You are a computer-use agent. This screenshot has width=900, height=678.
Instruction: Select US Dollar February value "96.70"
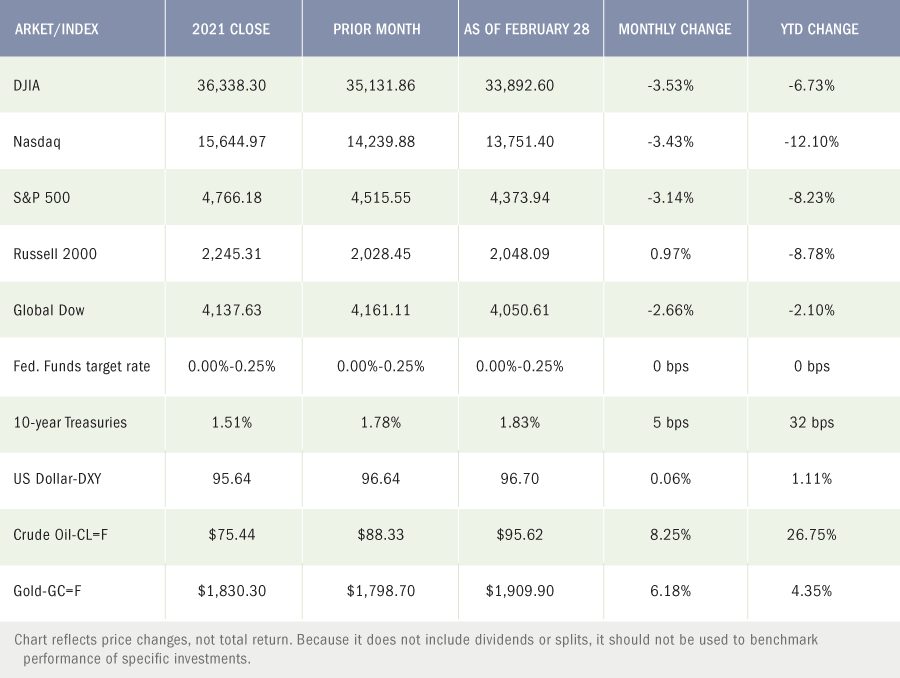[x=519, y=479]
